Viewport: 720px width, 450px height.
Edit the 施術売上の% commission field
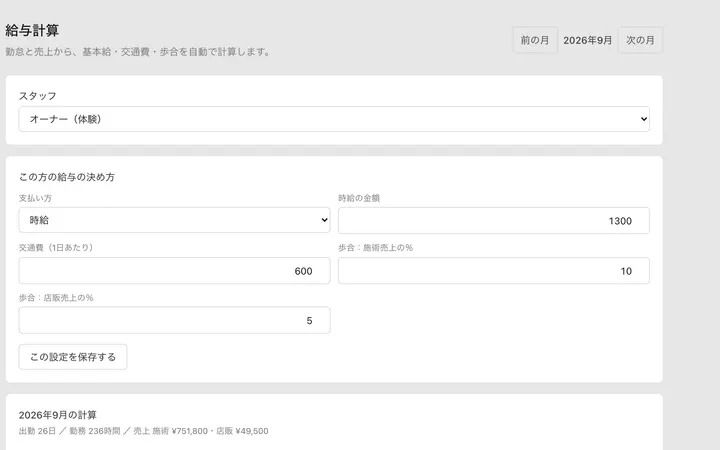(x=494, y=270)
